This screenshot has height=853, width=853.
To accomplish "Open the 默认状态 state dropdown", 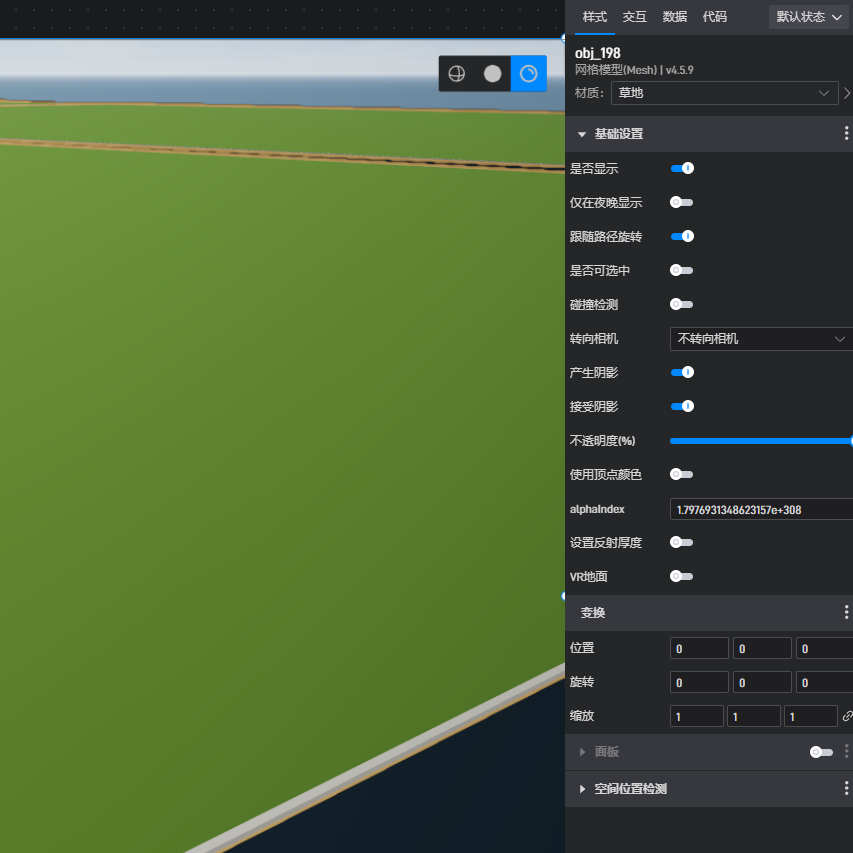I will pyautogui.click(x=809, y=17).
